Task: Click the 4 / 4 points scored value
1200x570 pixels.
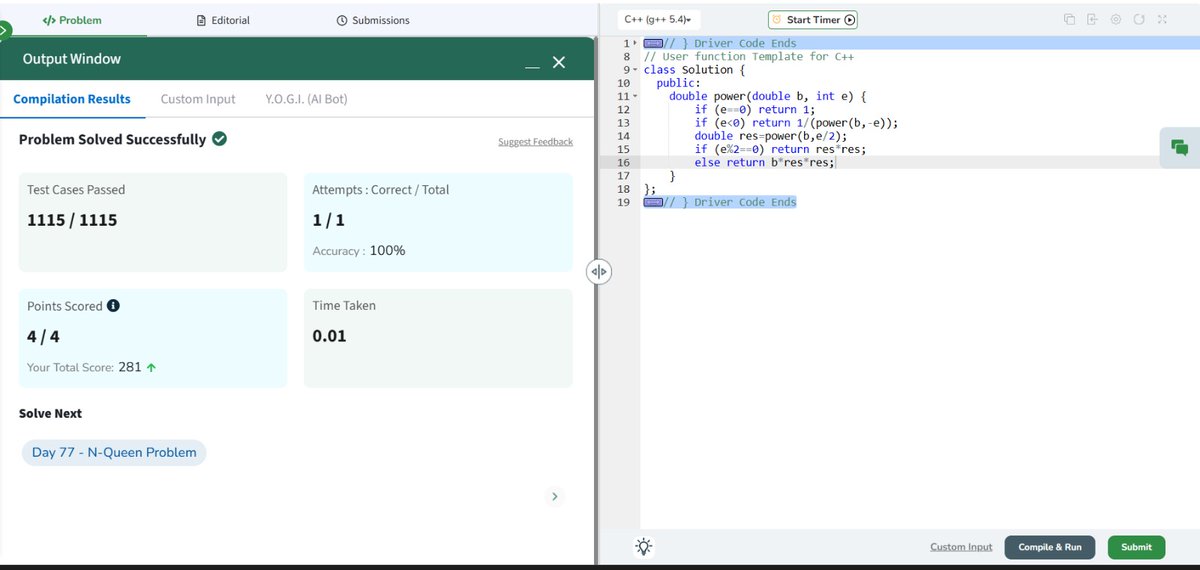Action: [43, 336]
